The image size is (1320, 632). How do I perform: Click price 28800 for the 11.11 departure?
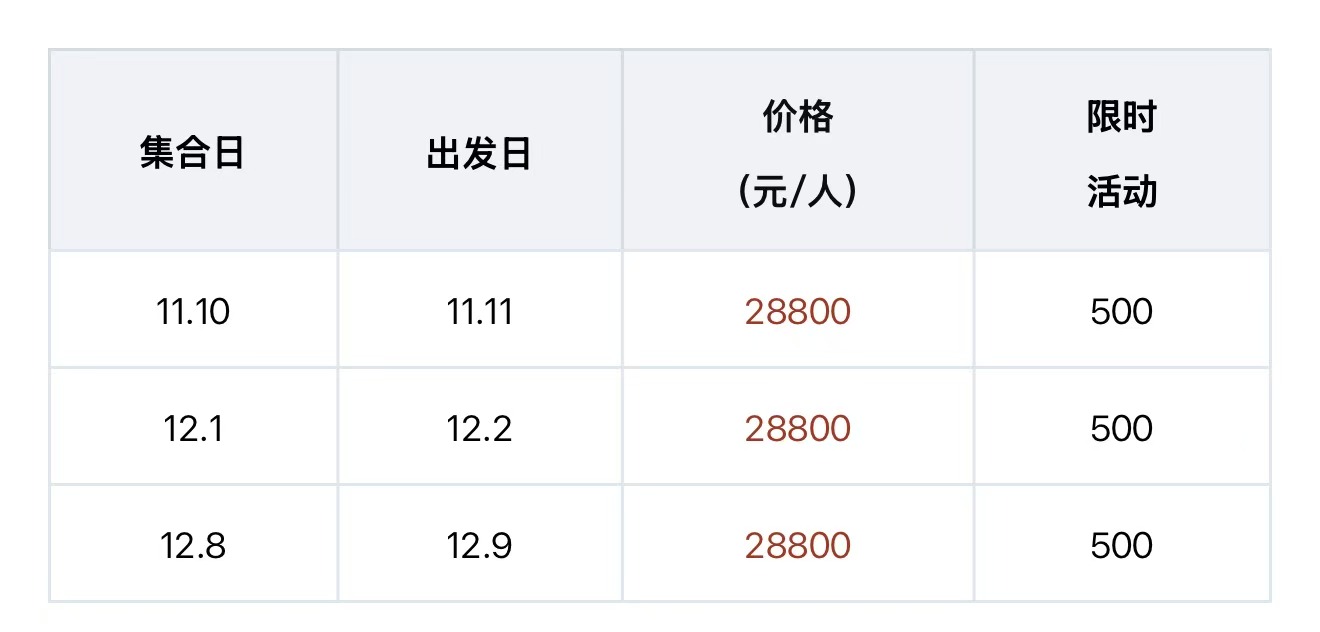click(798, 312)
